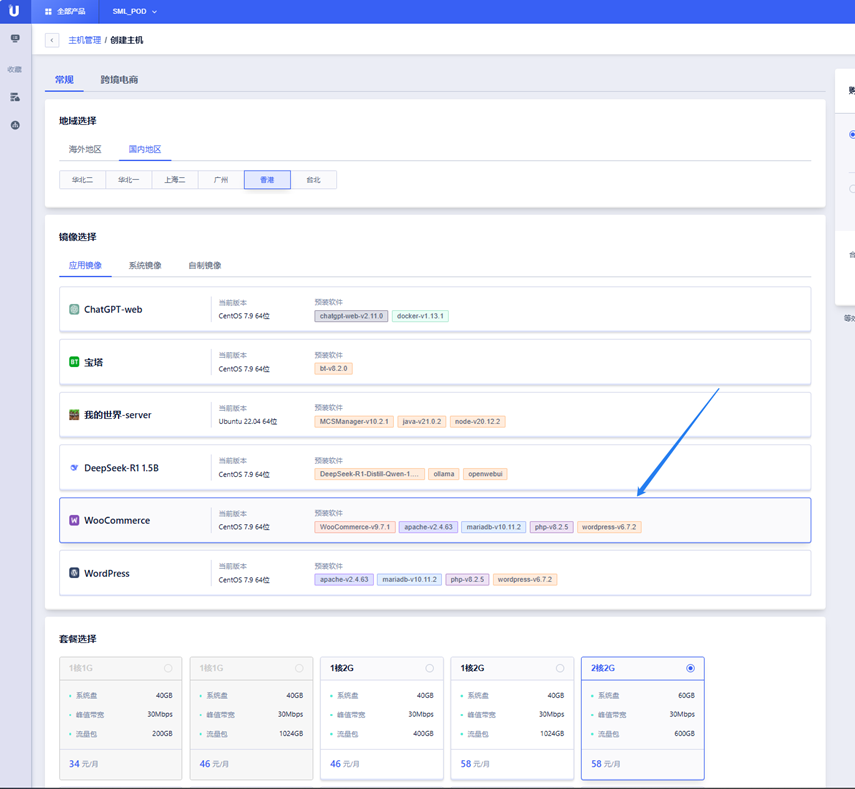855x789 pixels.
Task: Click the WooCommerce image icon
Action: pyautogui.click(x=74, y=521)
